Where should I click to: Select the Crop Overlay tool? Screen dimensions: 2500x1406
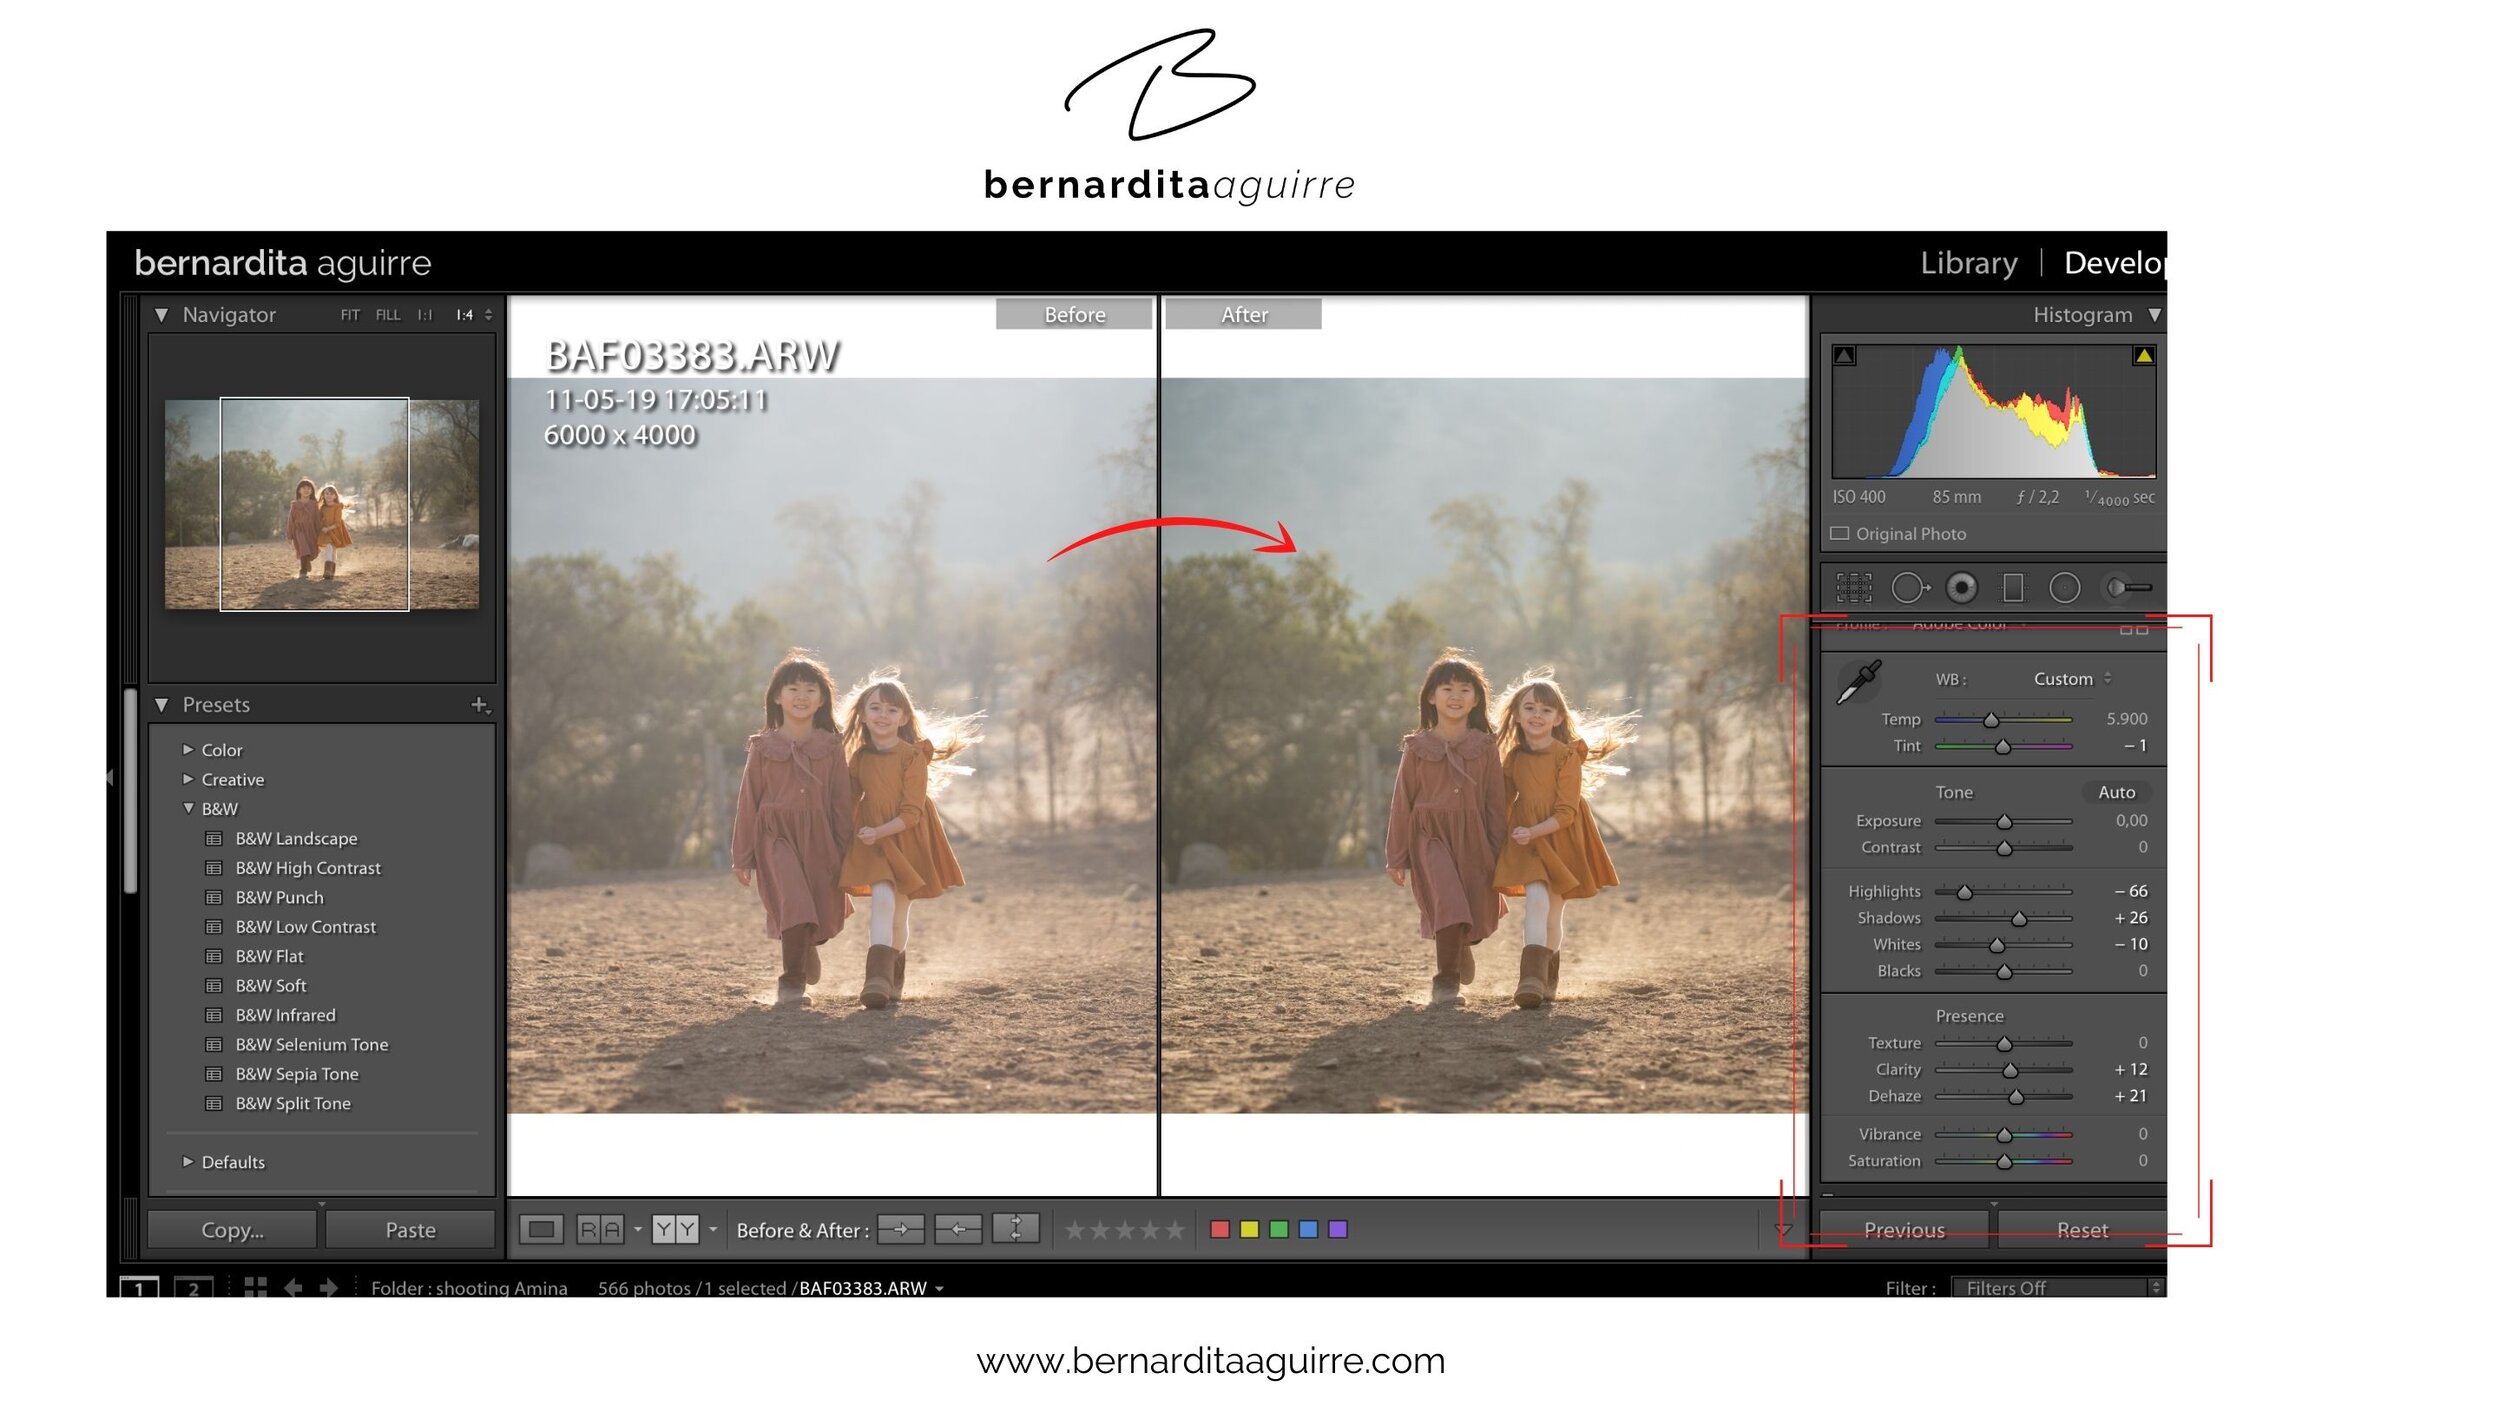pos(1853,588)
